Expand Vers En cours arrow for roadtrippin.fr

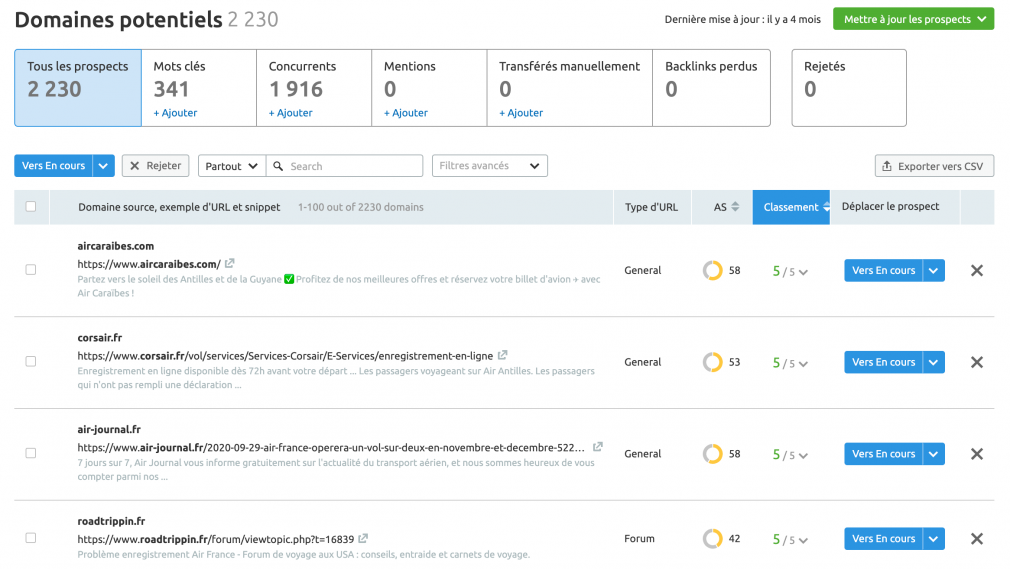click(x=933, y=539)
